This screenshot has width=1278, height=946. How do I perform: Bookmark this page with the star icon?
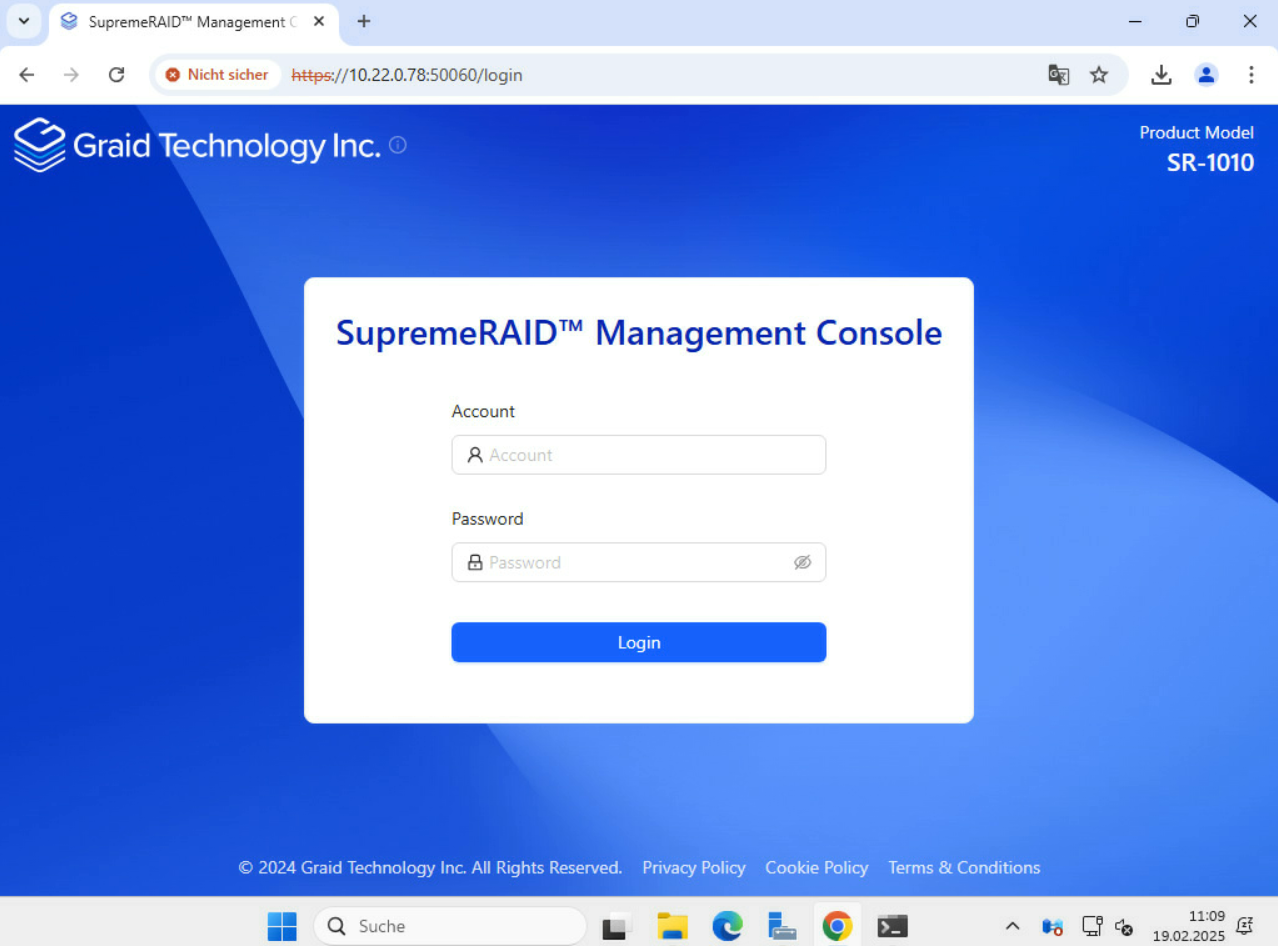click(1099, 75)
